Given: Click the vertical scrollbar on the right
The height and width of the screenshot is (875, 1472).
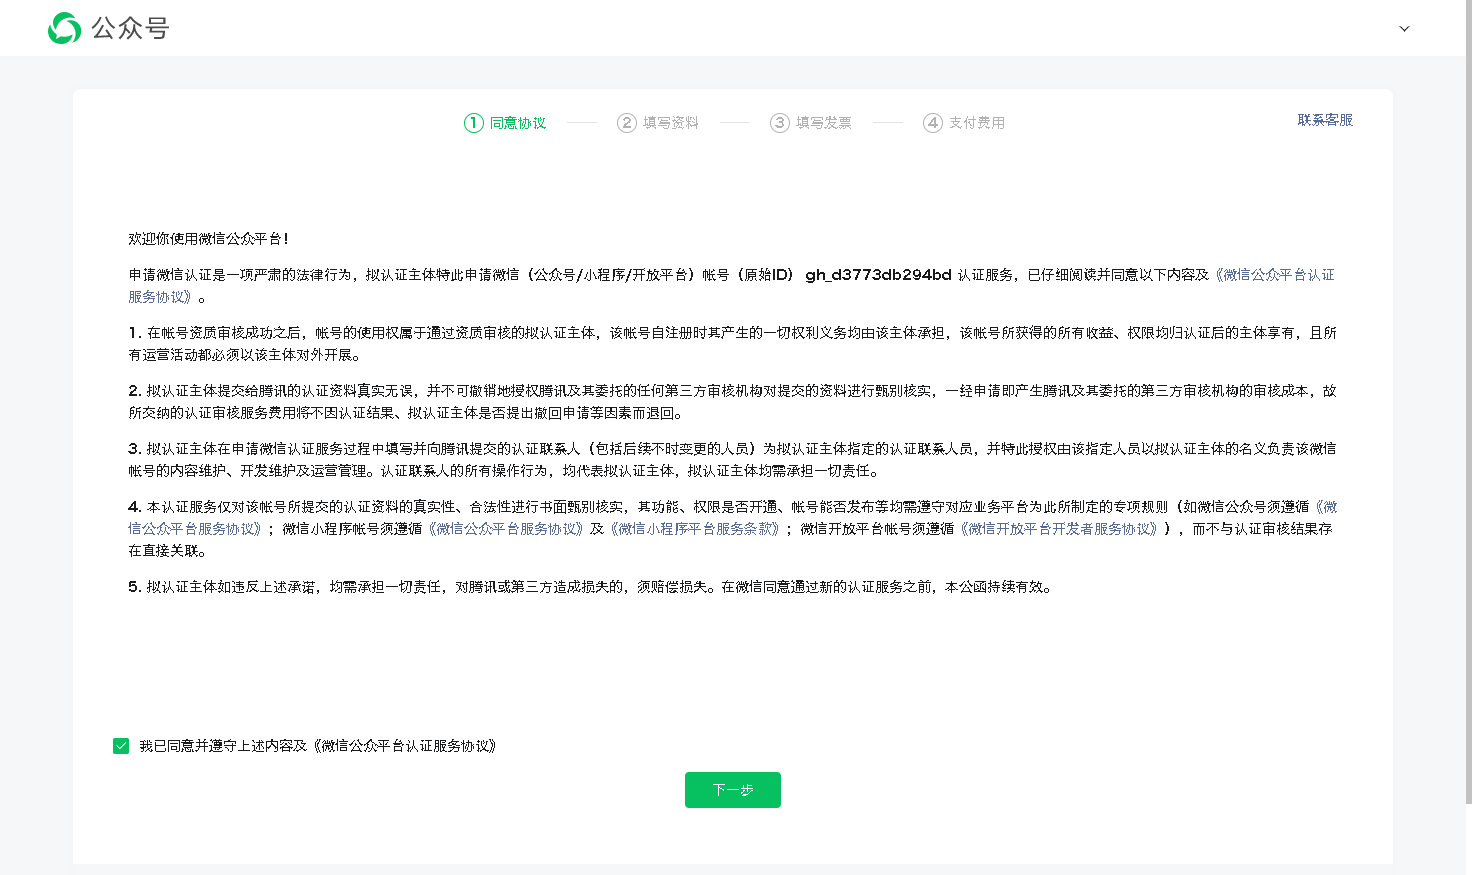Looking at the screenshot, I should click(1468, 400).
